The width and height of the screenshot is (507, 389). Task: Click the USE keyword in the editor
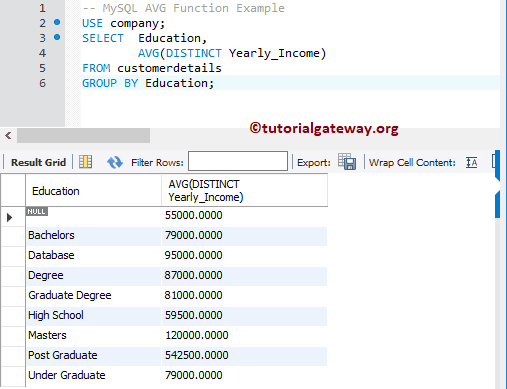pyautogui.click(x=92, y=23)
